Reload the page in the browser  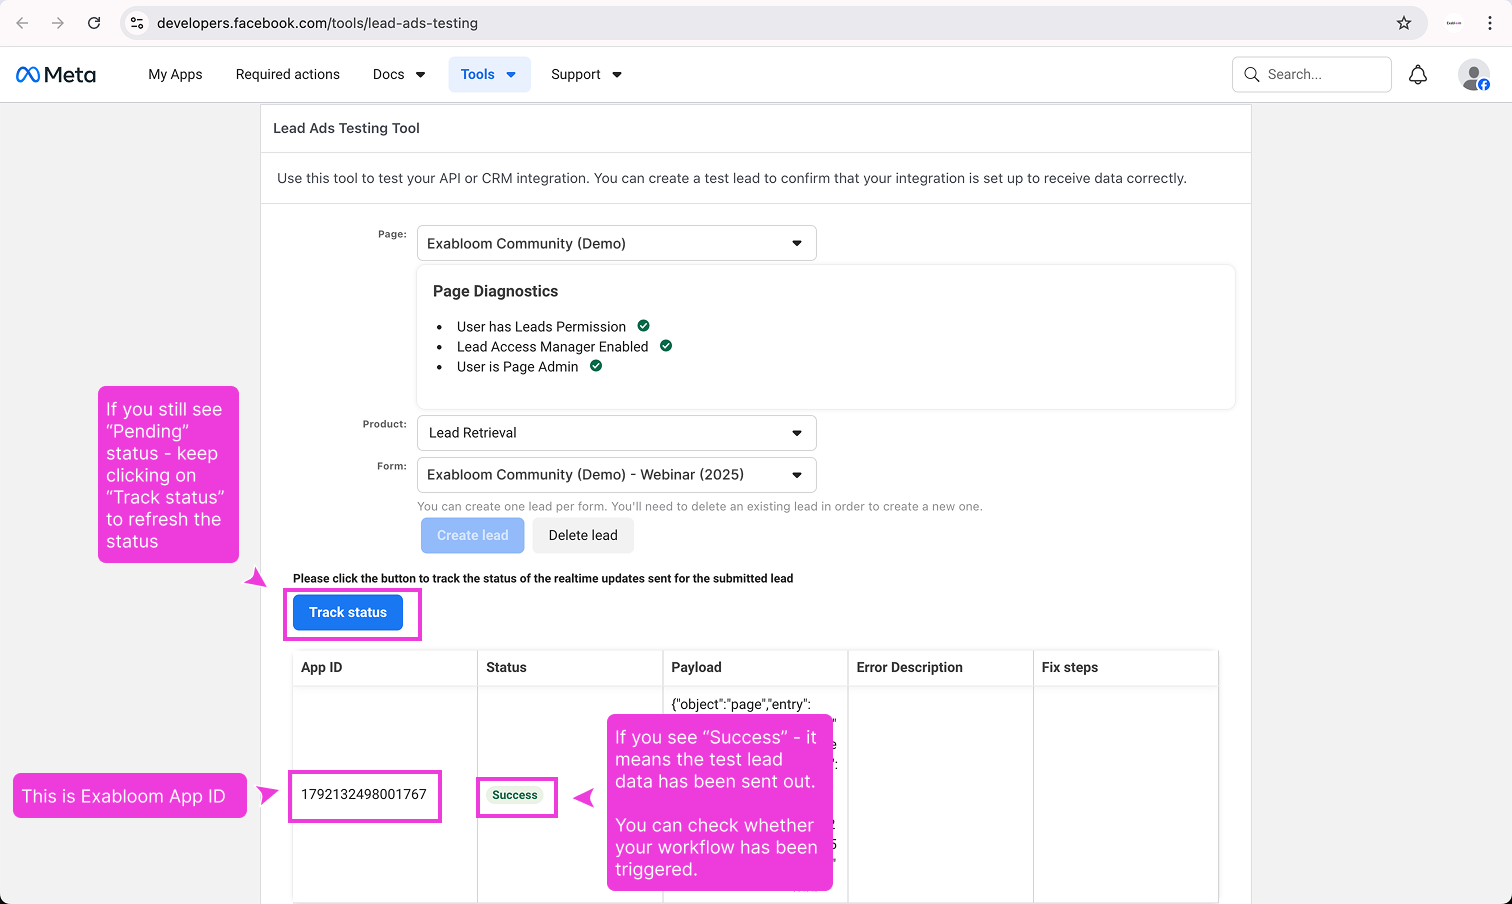tap(94, 23)
